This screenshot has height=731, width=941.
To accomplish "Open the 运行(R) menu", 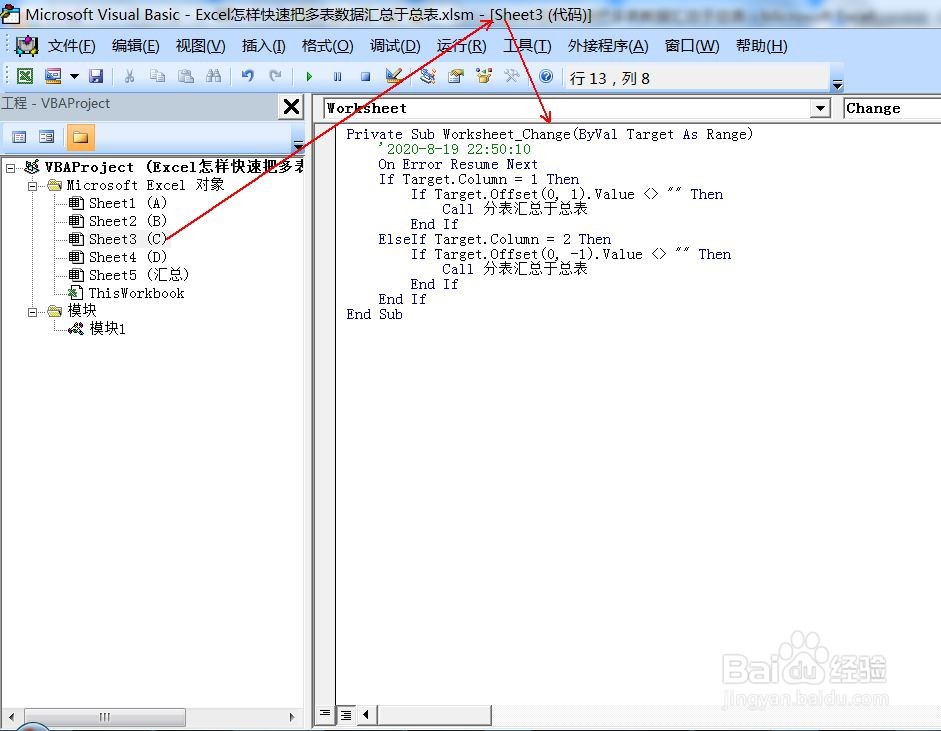I will pyautogui.click(x=461, y=46).
